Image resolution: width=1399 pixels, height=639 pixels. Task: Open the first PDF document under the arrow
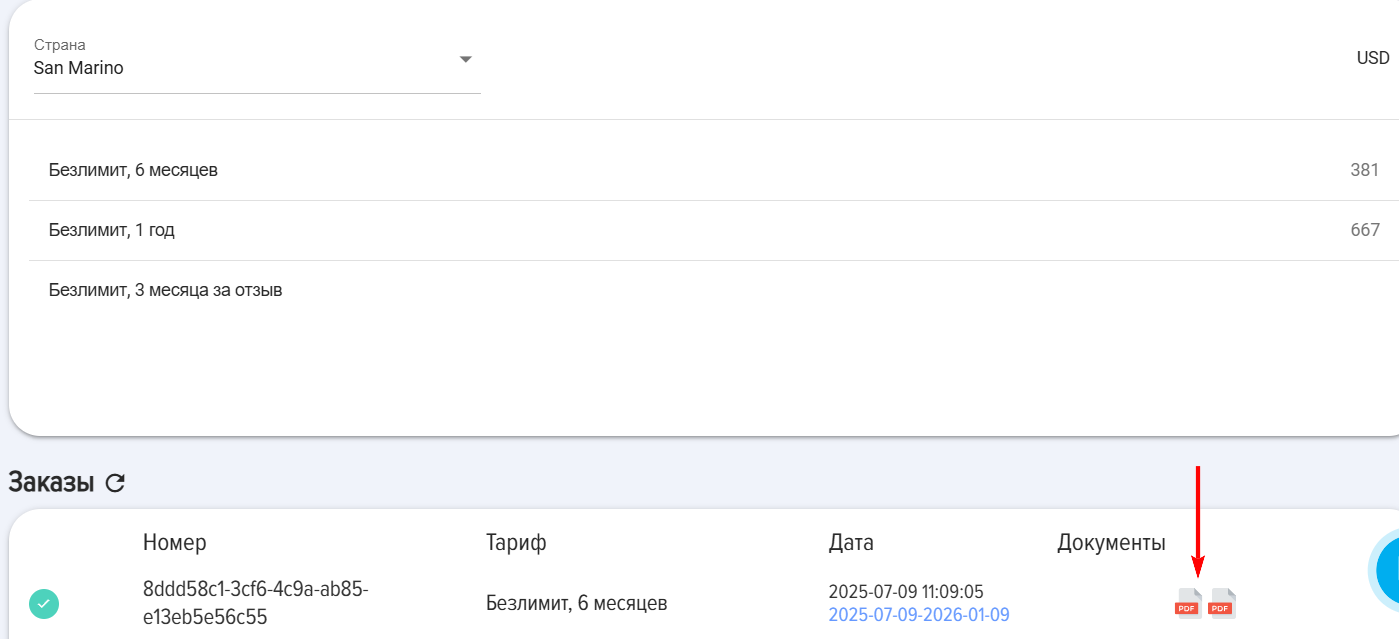[x=1188, y=604]
